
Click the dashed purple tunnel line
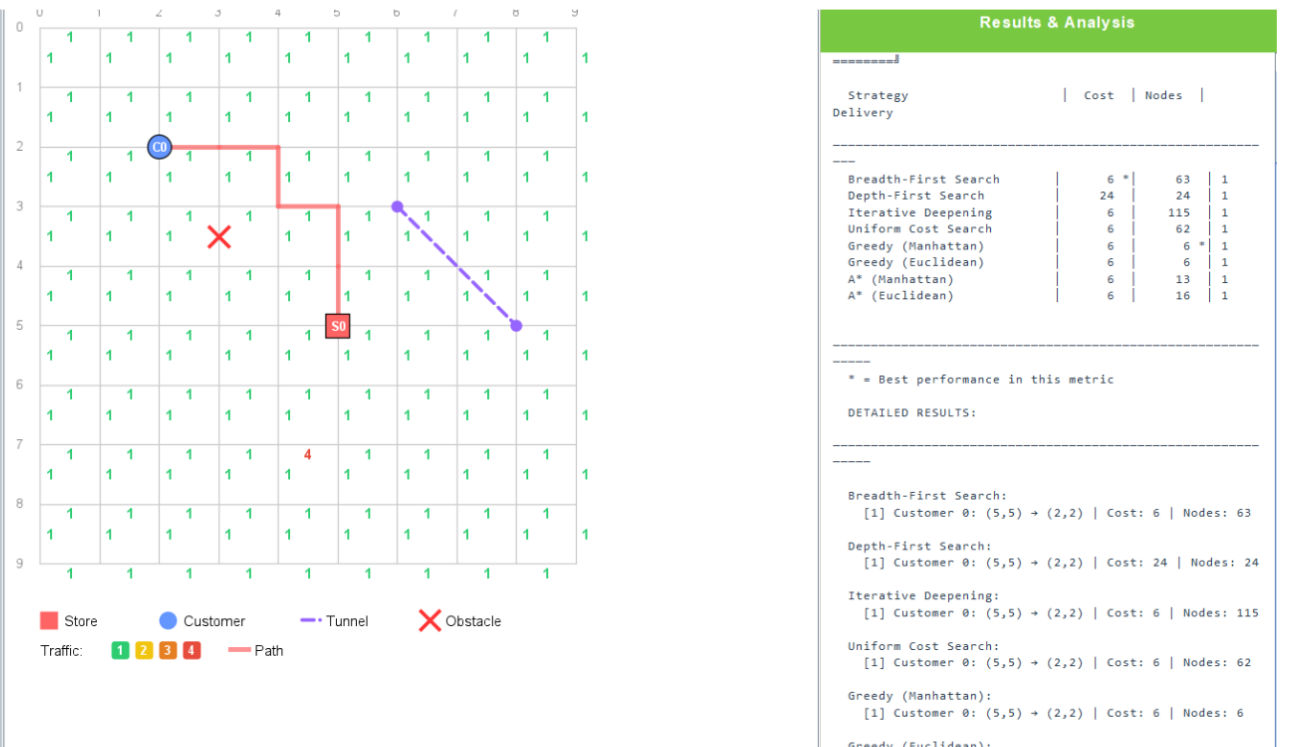coord(457,267)
